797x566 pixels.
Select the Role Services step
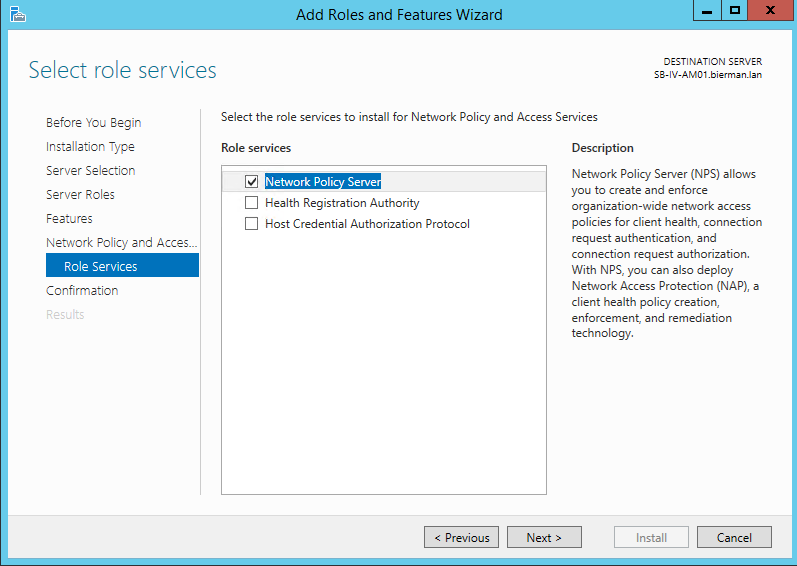122,265
